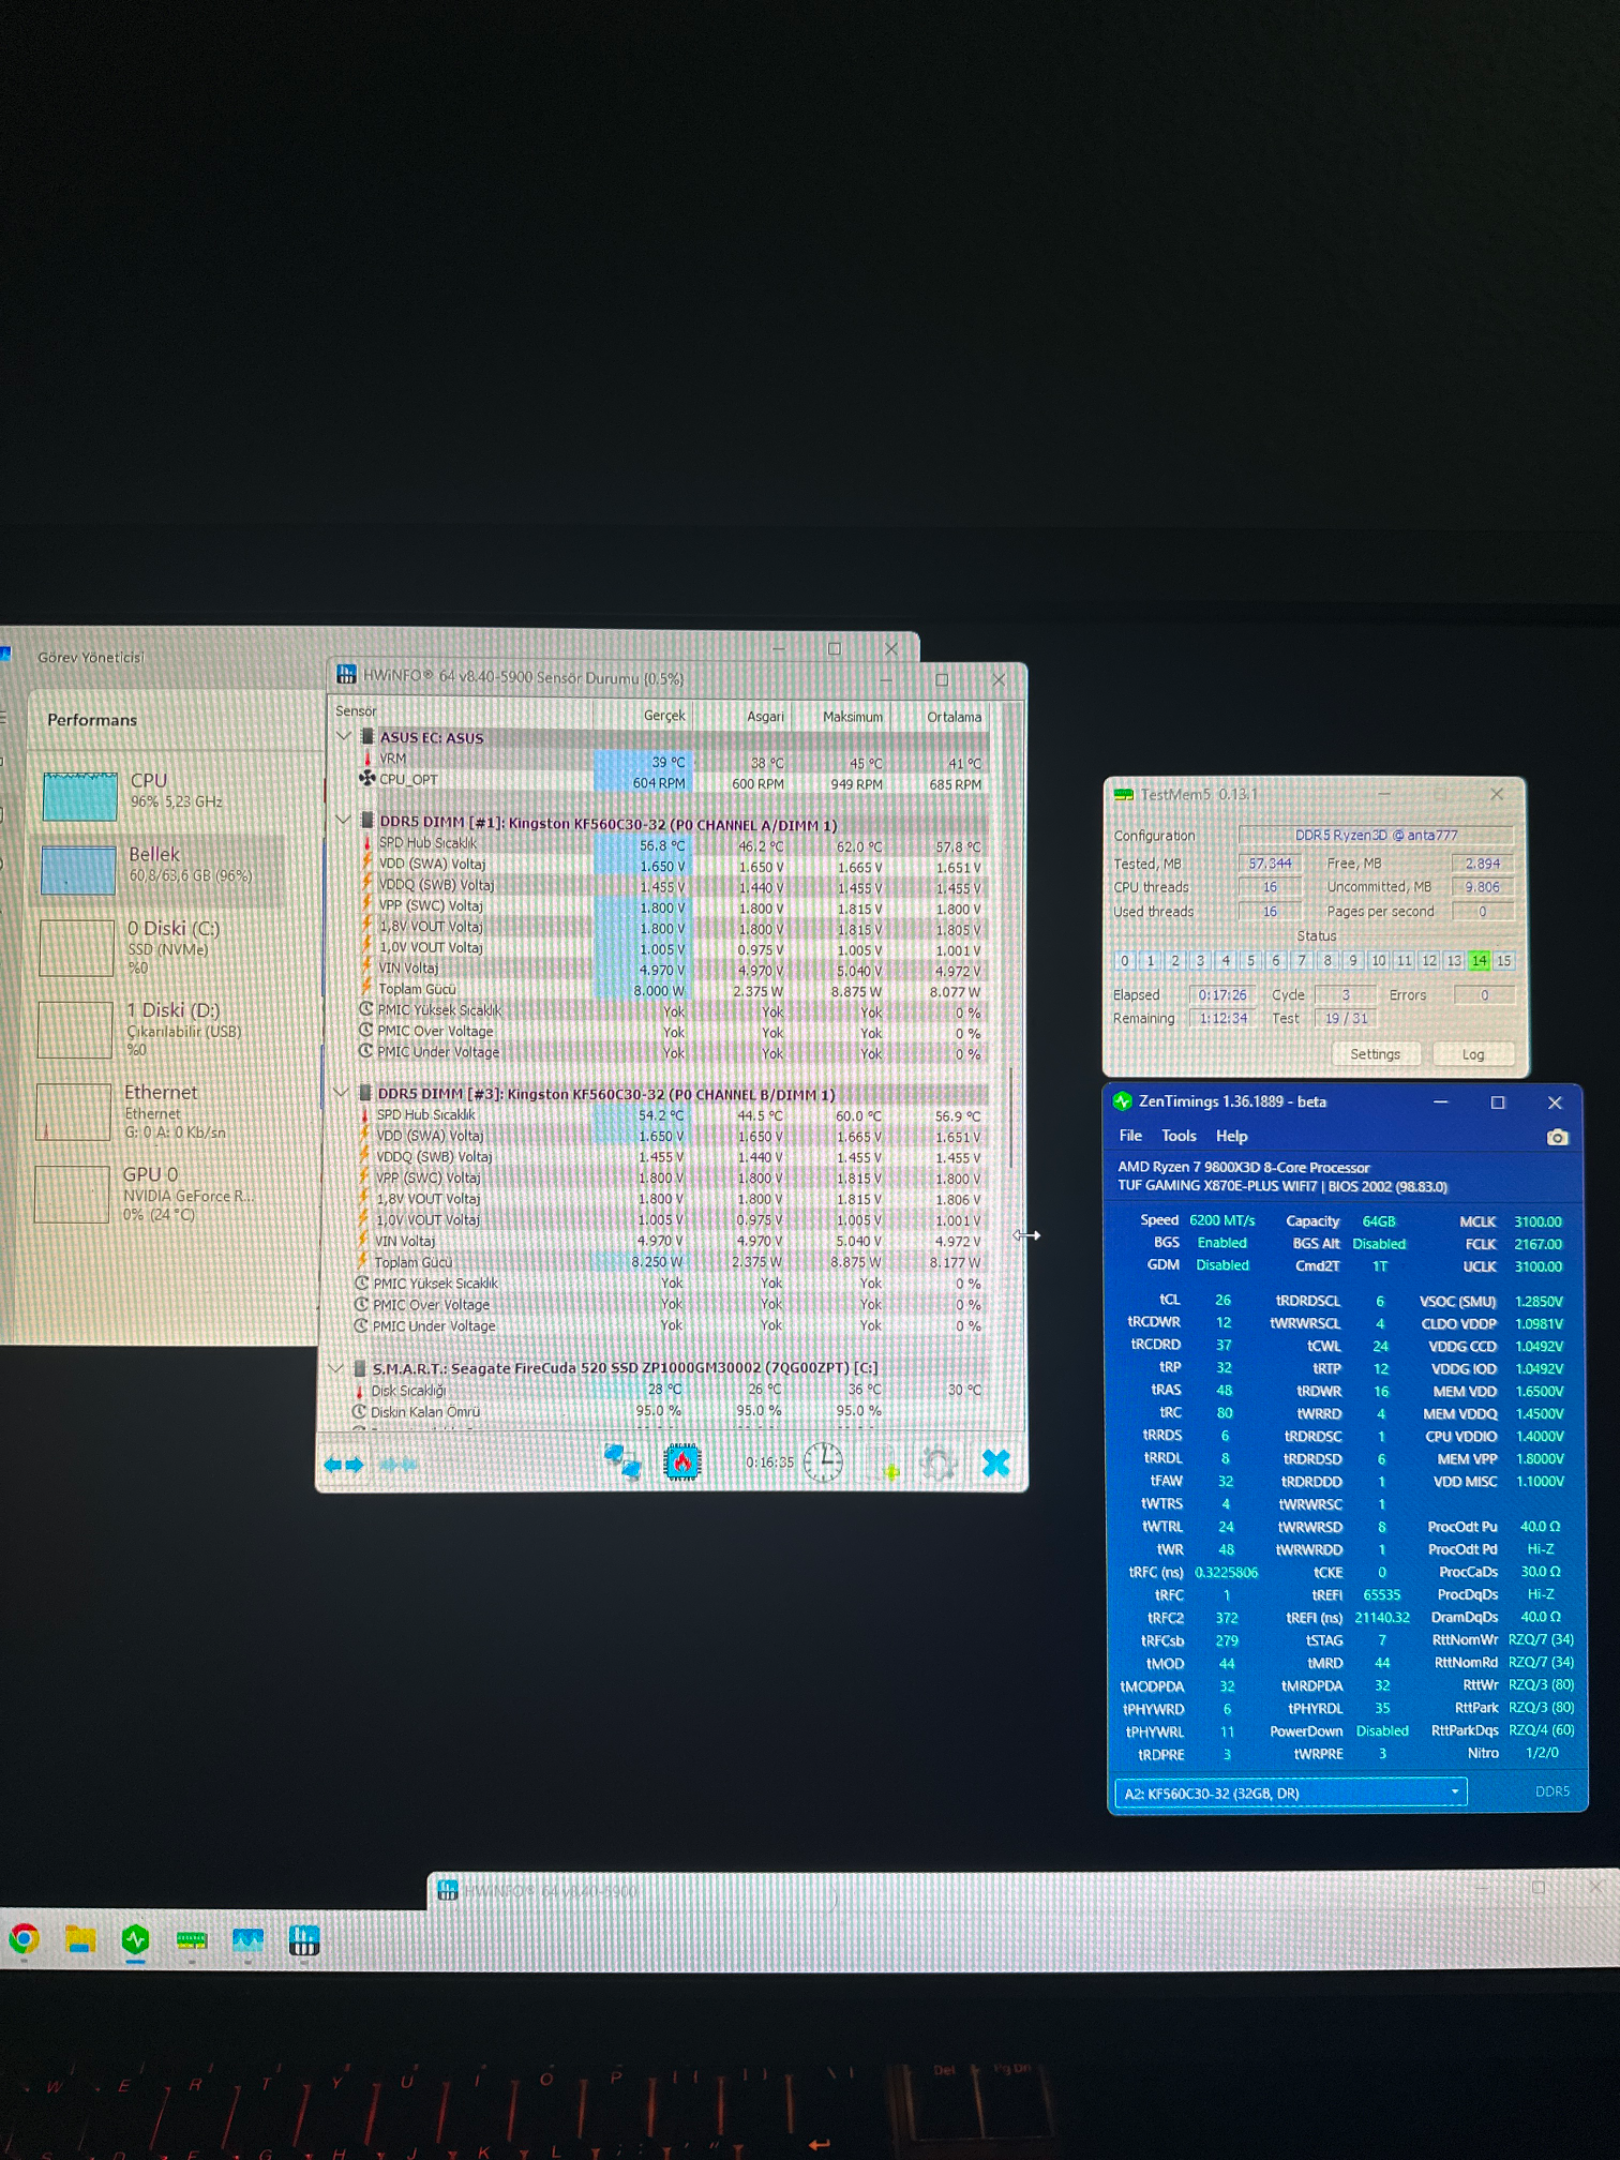The height and width of the screenshot is (2160, 1620).
Task: Click the Ortalama column header in HWiNFO
Action: 954,716
